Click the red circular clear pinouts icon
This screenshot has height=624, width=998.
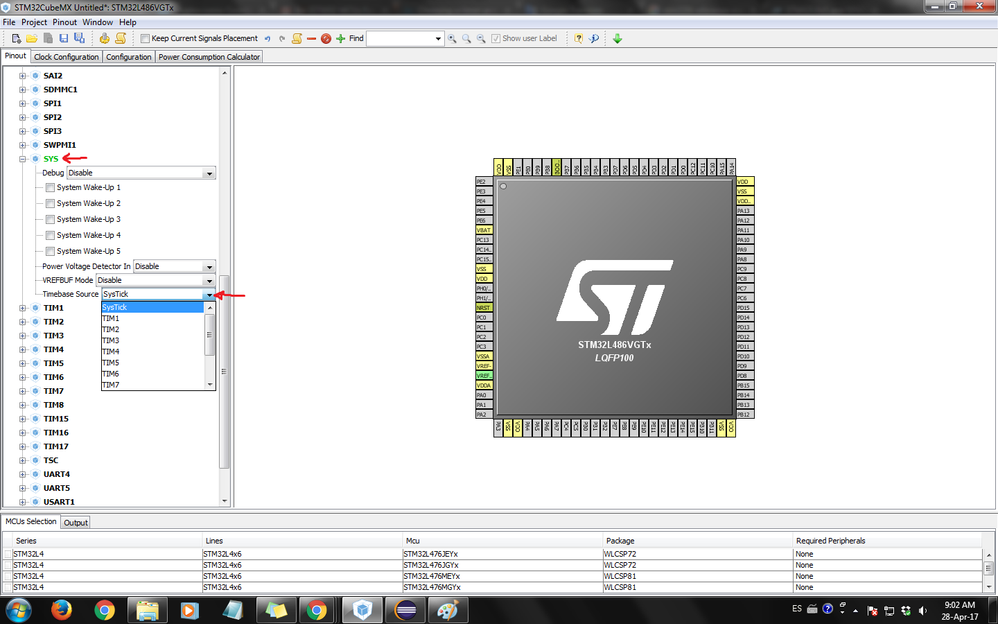(x=326, y=38)
